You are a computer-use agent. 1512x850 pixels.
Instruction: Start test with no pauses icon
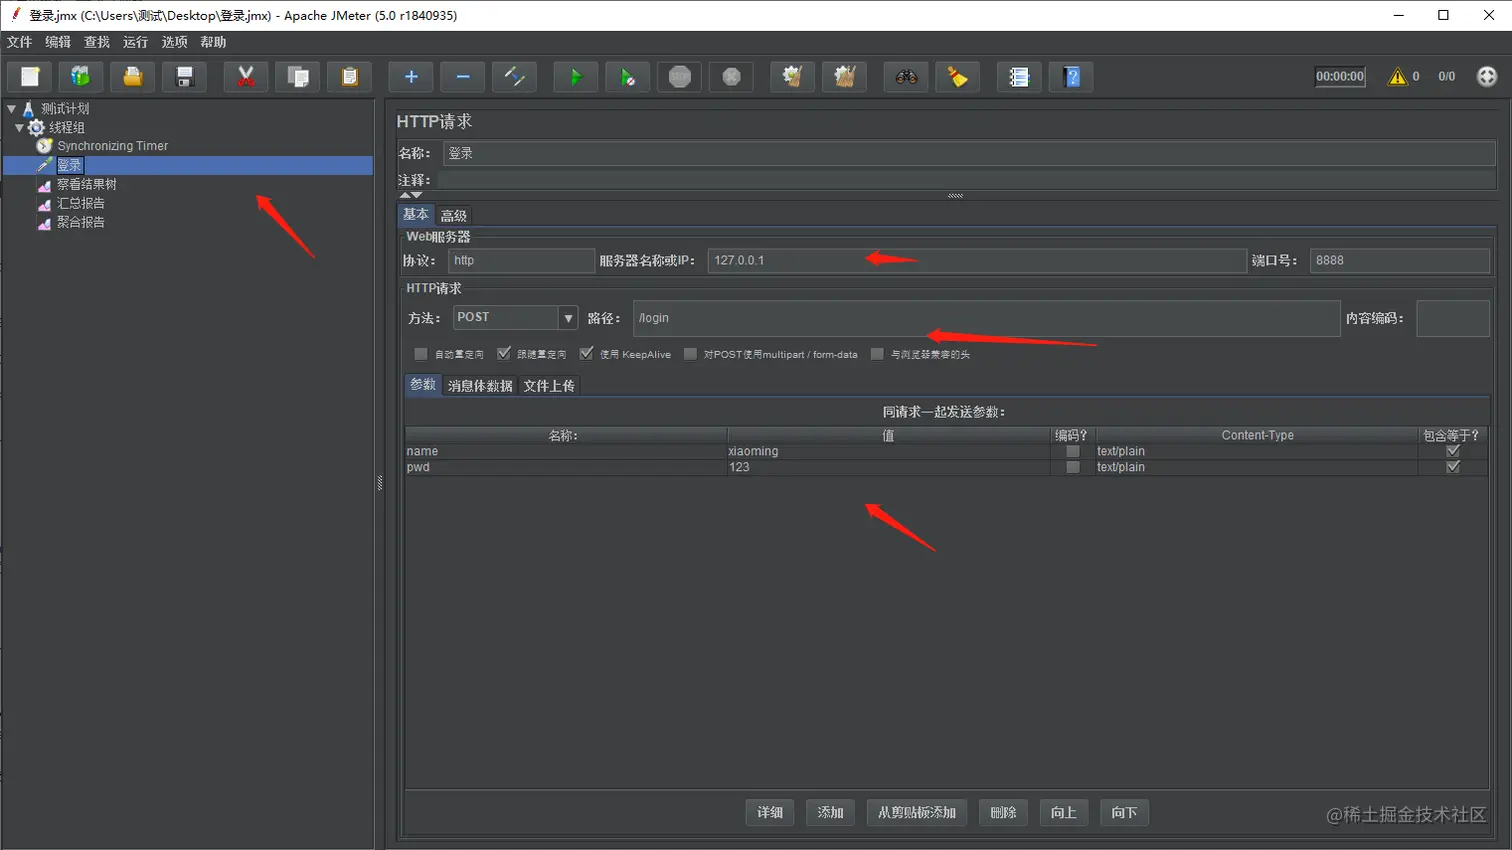[x=628, y=77]
